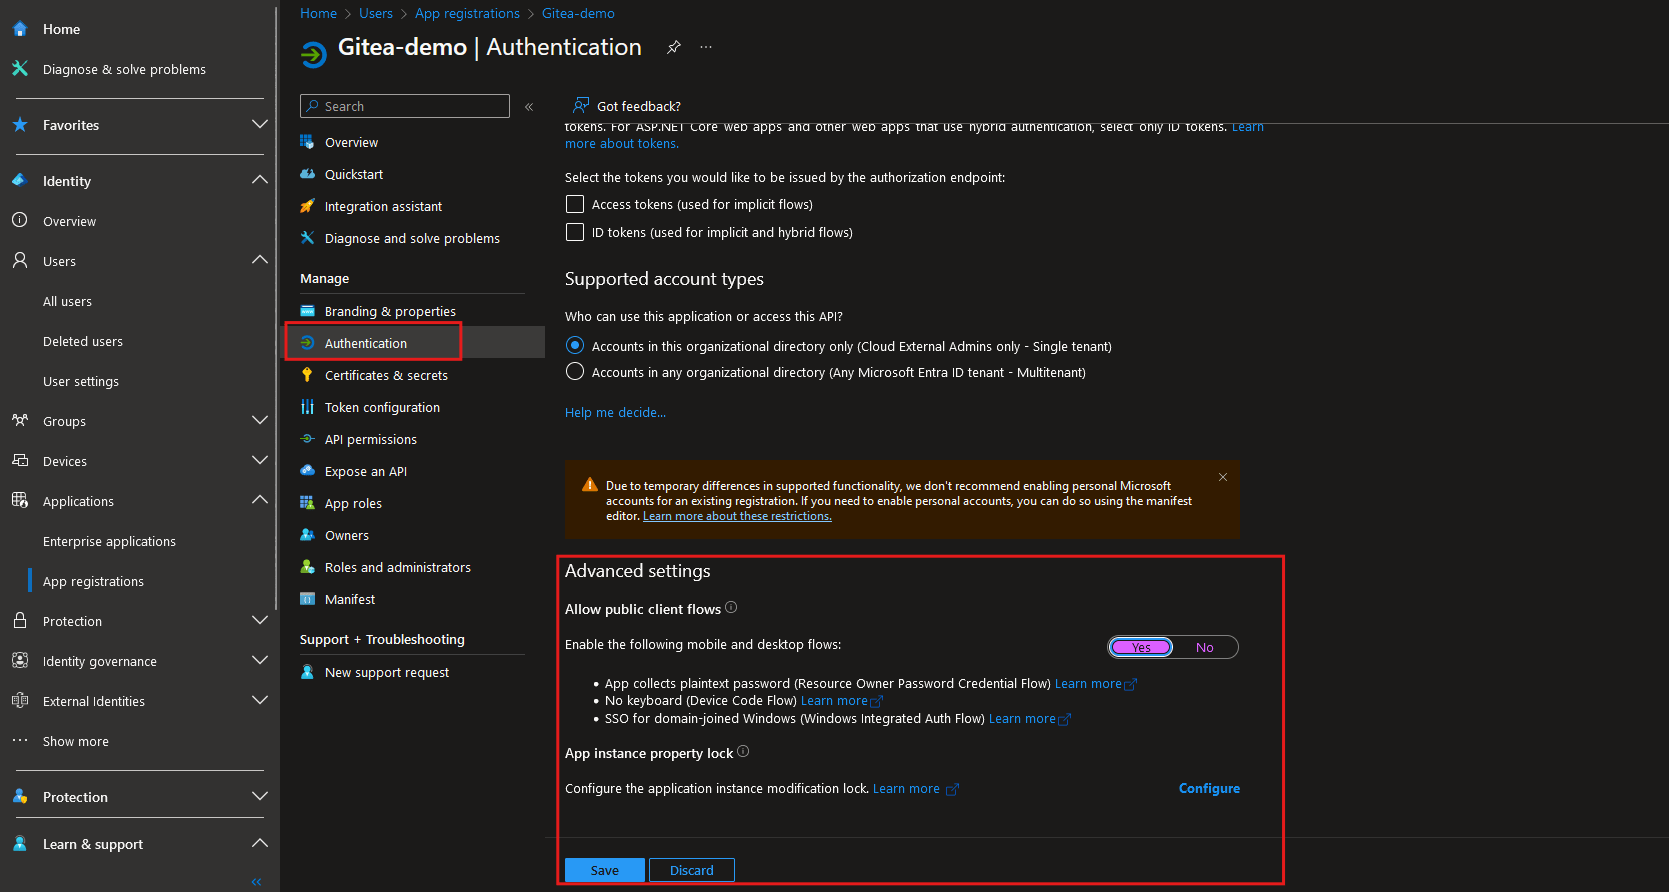1669x892 pixels.
Task: Click the Token configuration icon
Action: pos(307,407)
